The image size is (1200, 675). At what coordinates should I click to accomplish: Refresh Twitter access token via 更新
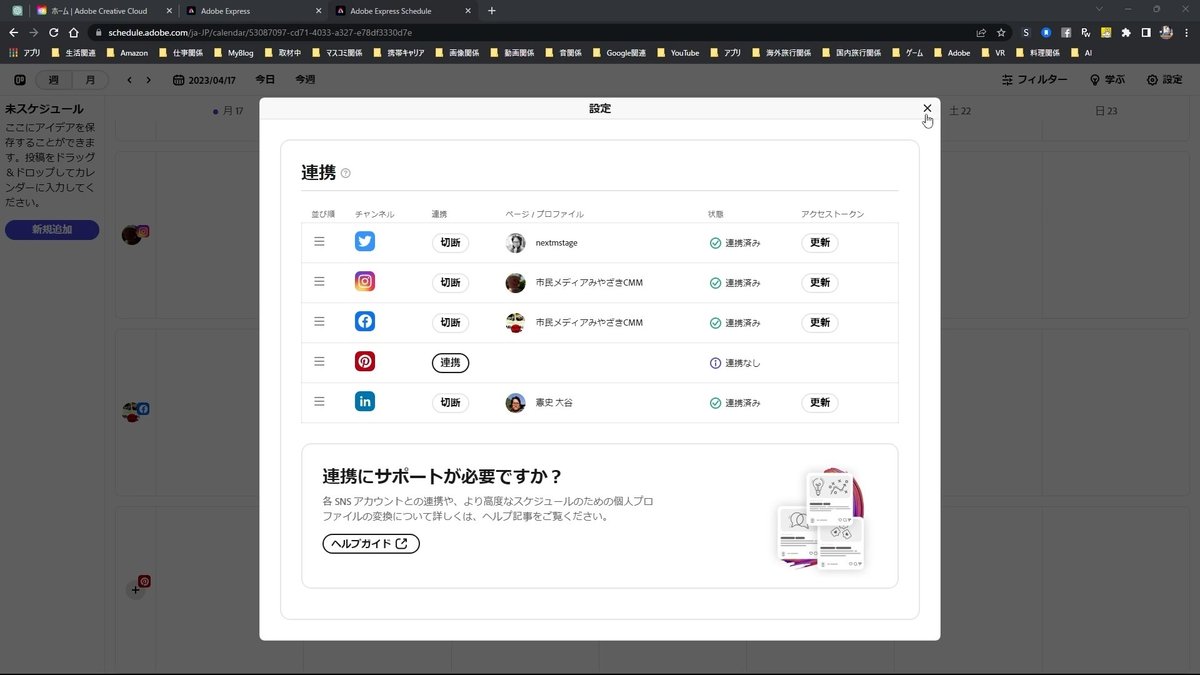click(x=820, y=242)
